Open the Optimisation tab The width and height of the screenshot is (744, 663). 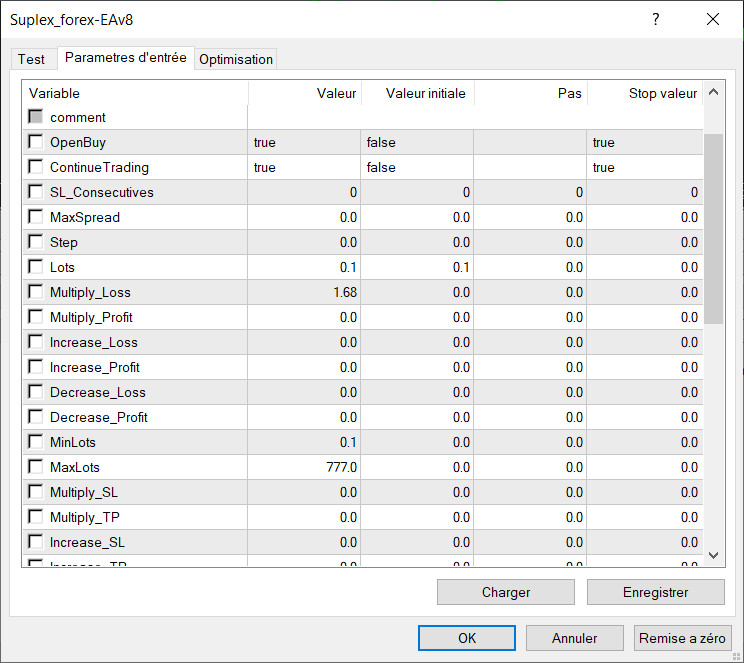(x=236, y=59)
